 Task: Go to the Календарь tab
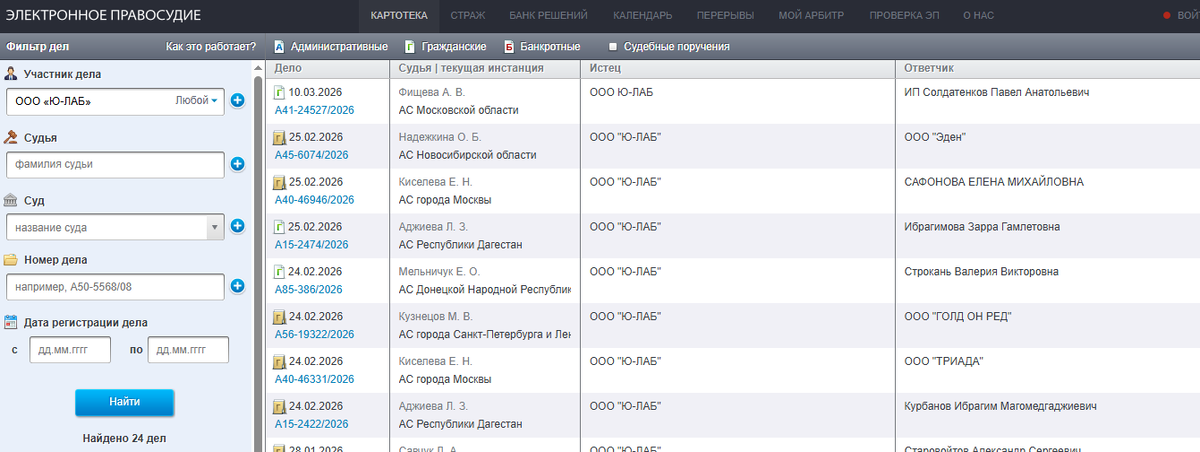coord(641,16)
